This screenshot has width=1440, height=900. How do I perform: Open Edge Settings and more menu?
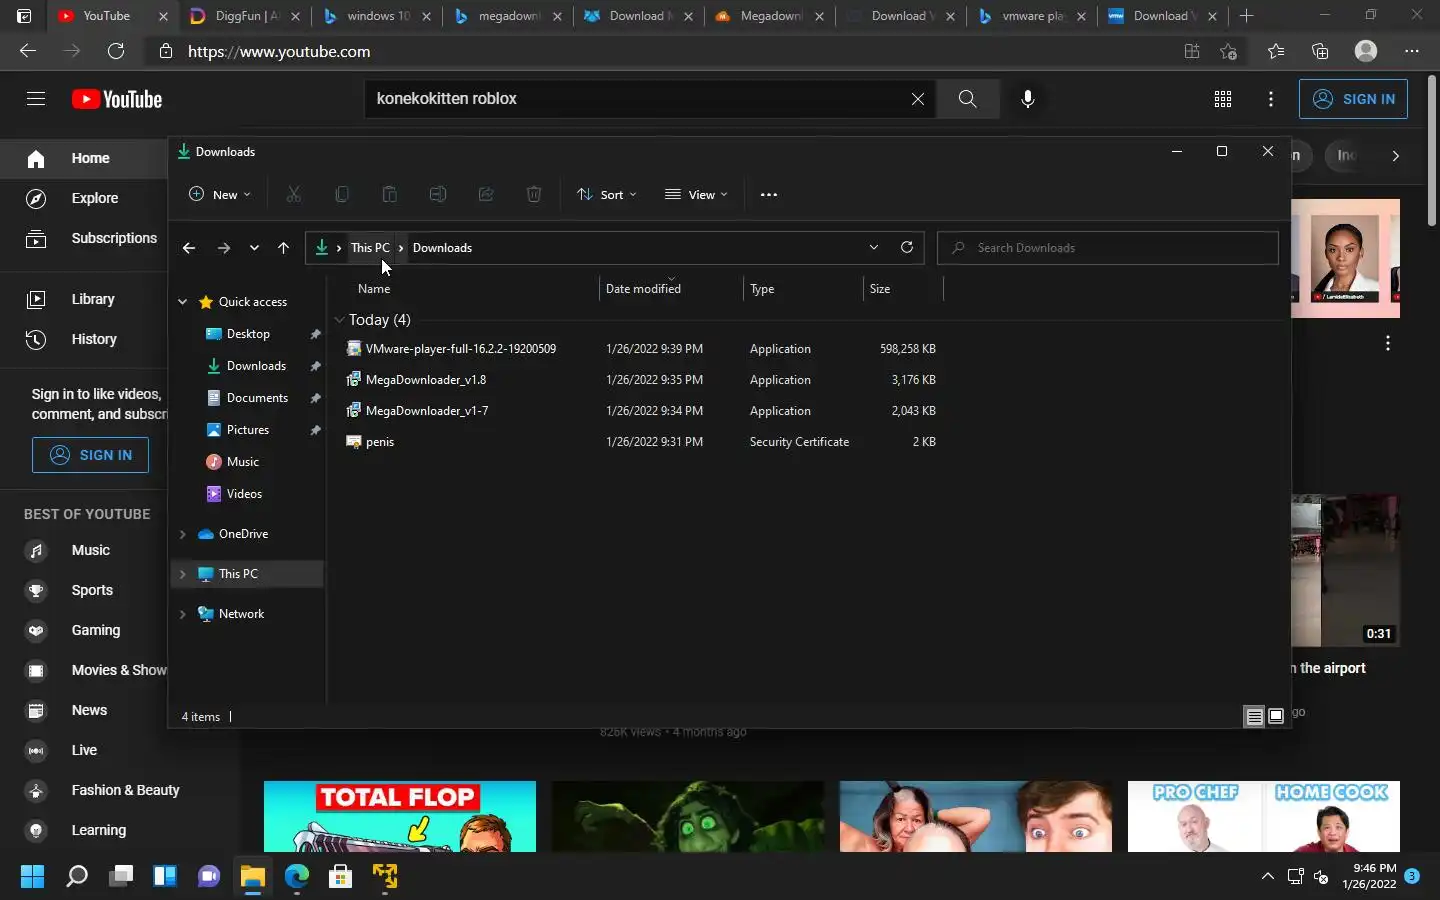1412,51
